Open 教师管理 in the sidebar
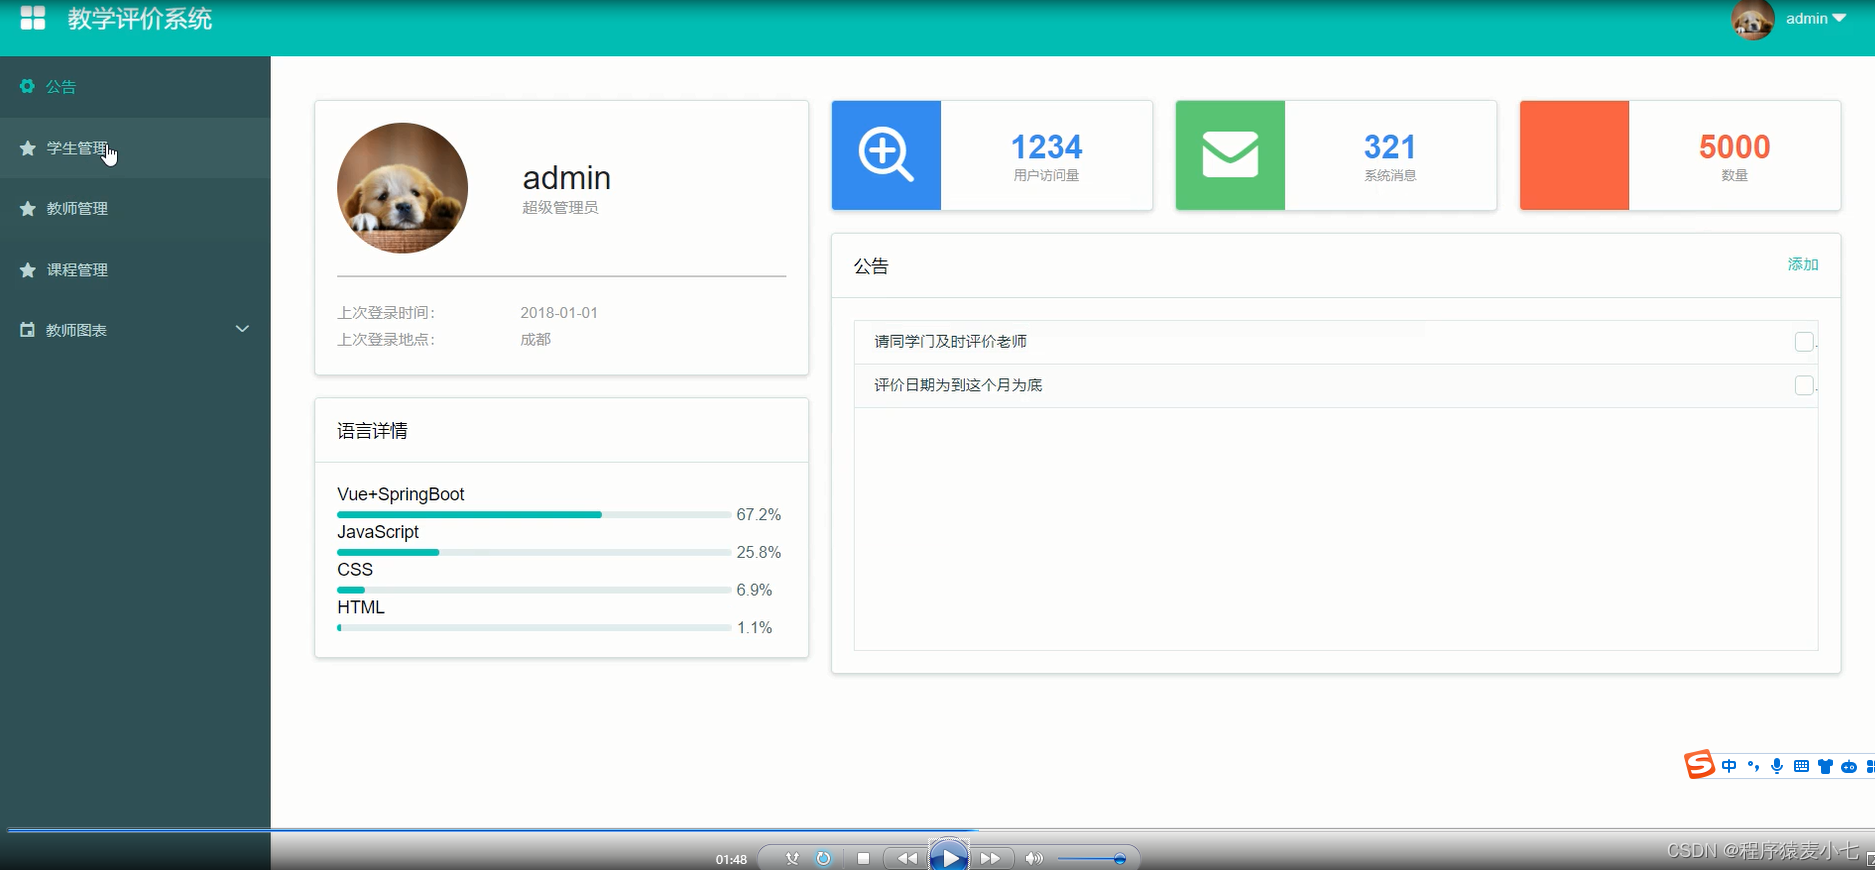This screenshot has width=1875, height=870. pos(135,208)
